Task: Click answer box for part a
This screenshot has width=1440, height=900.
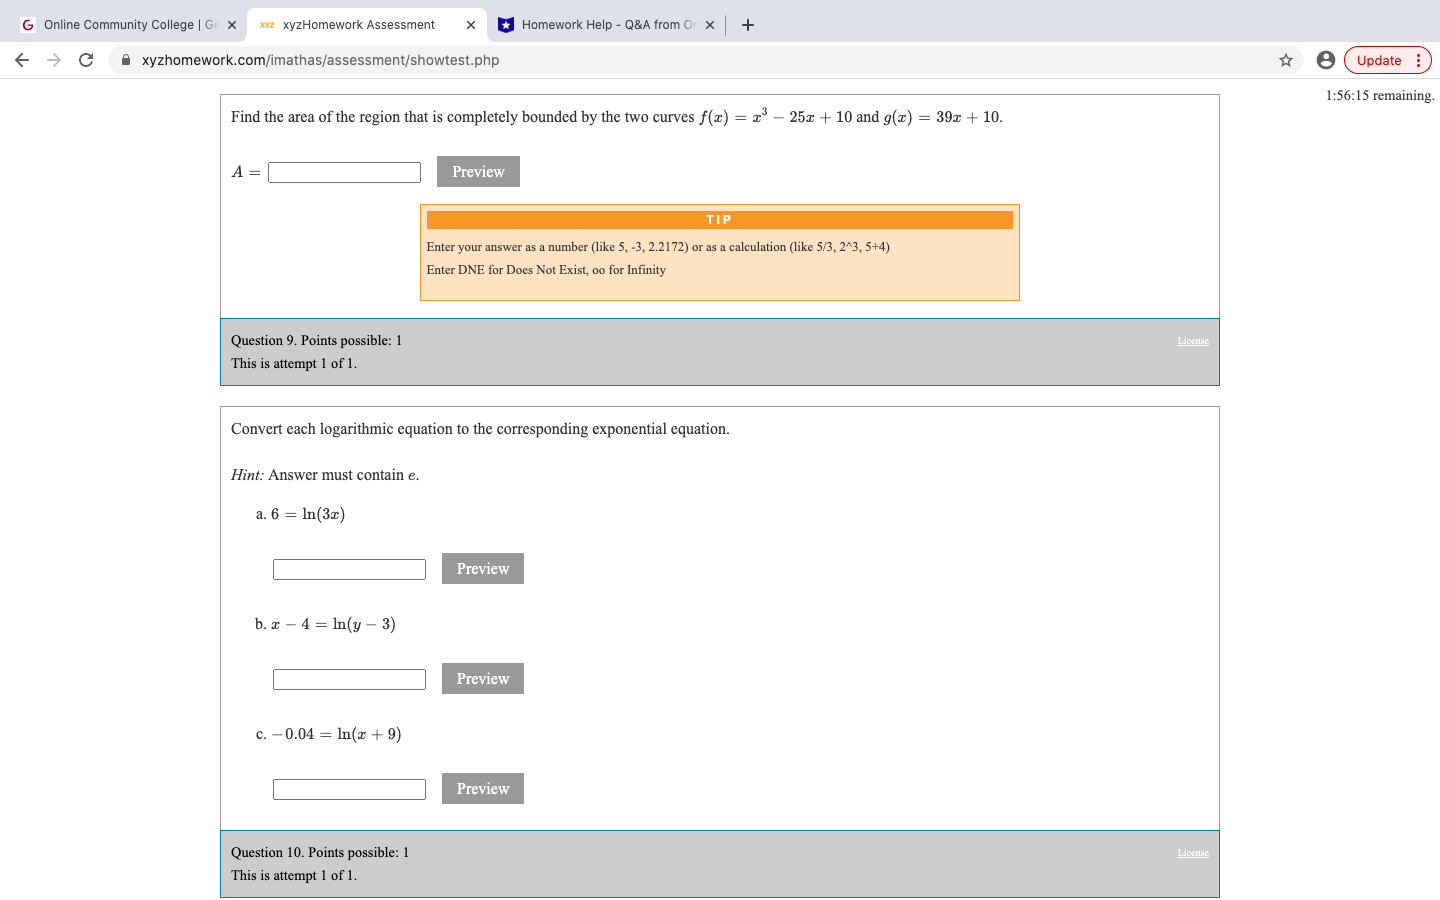Action: (x=349, y=569)
